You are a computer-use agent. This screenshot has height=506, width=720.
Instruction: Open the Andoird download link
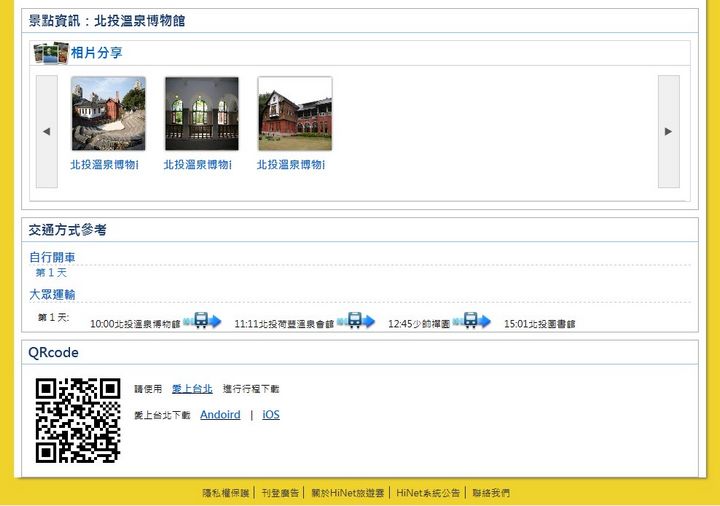click(220, 415)
